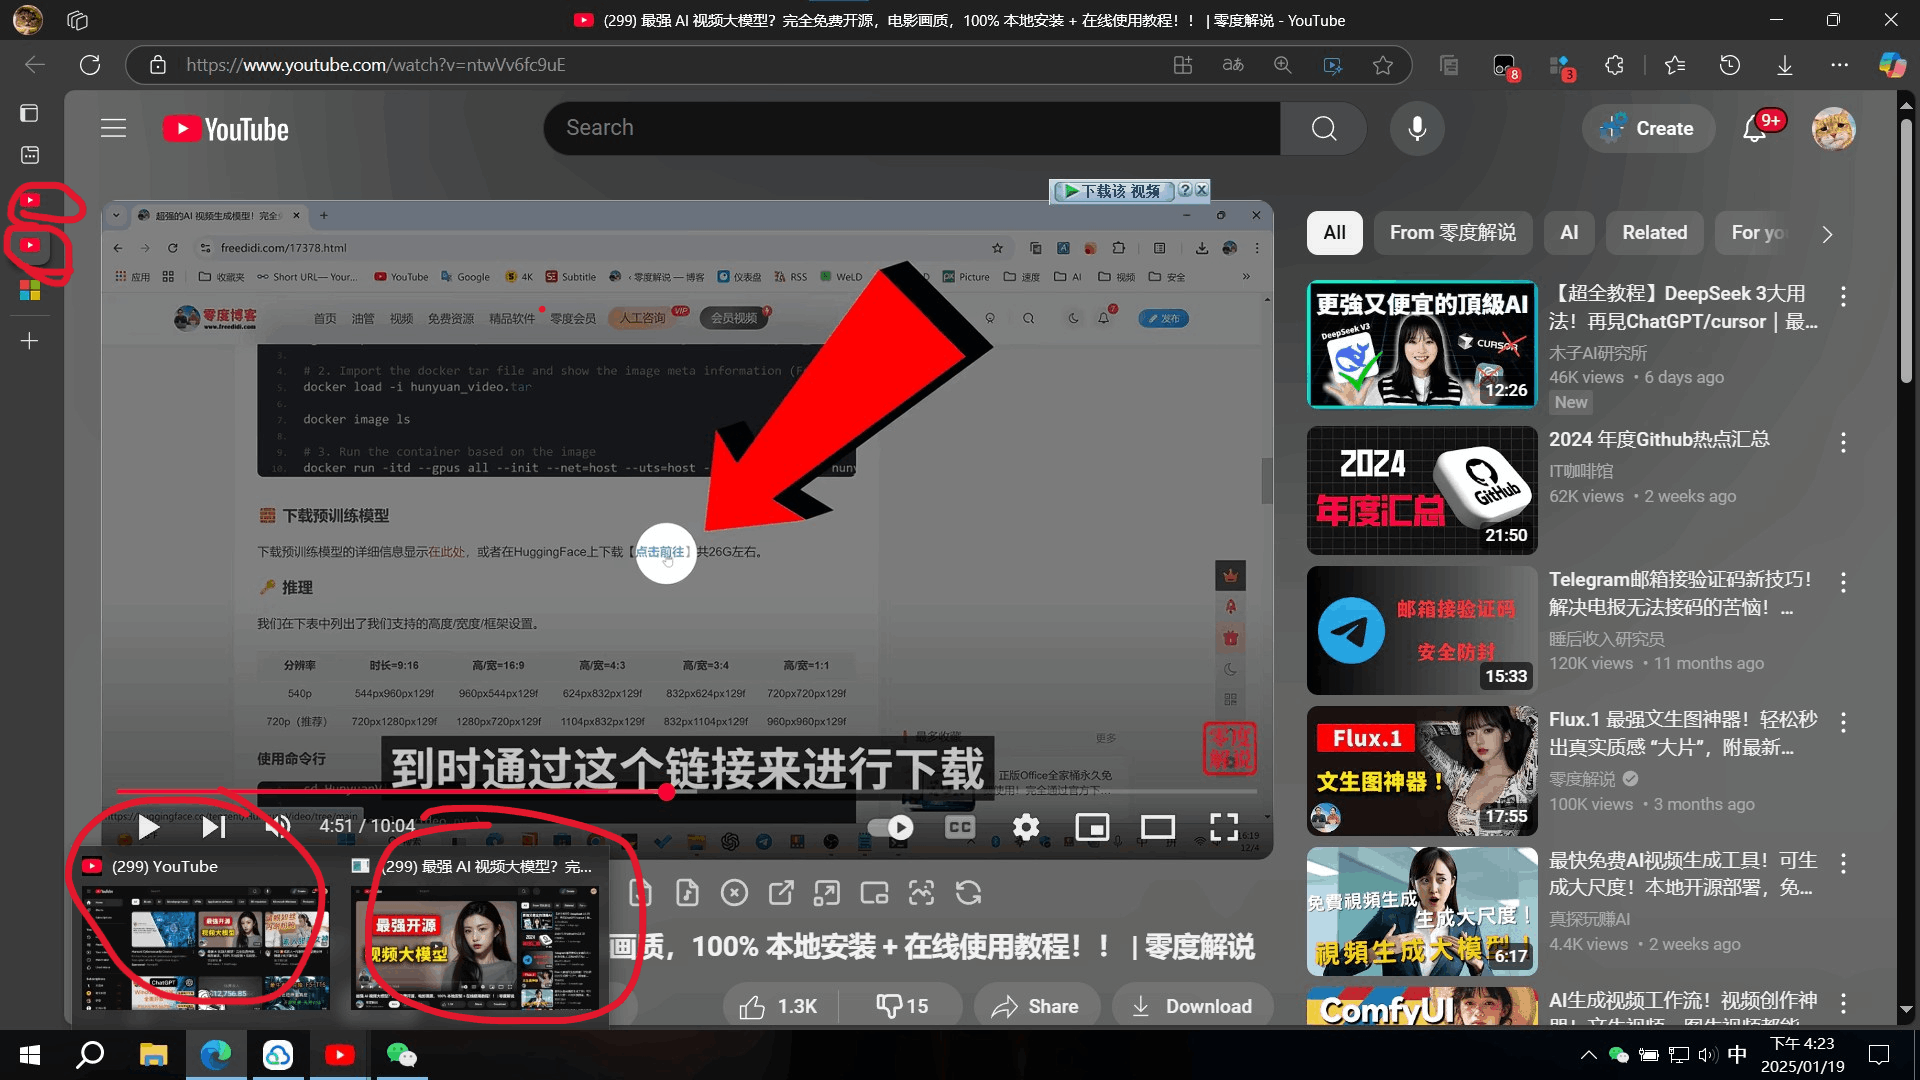This screenshot has width=1920, height=1080.
Task: Mute the video volume
Action: [x=278, y=826]
